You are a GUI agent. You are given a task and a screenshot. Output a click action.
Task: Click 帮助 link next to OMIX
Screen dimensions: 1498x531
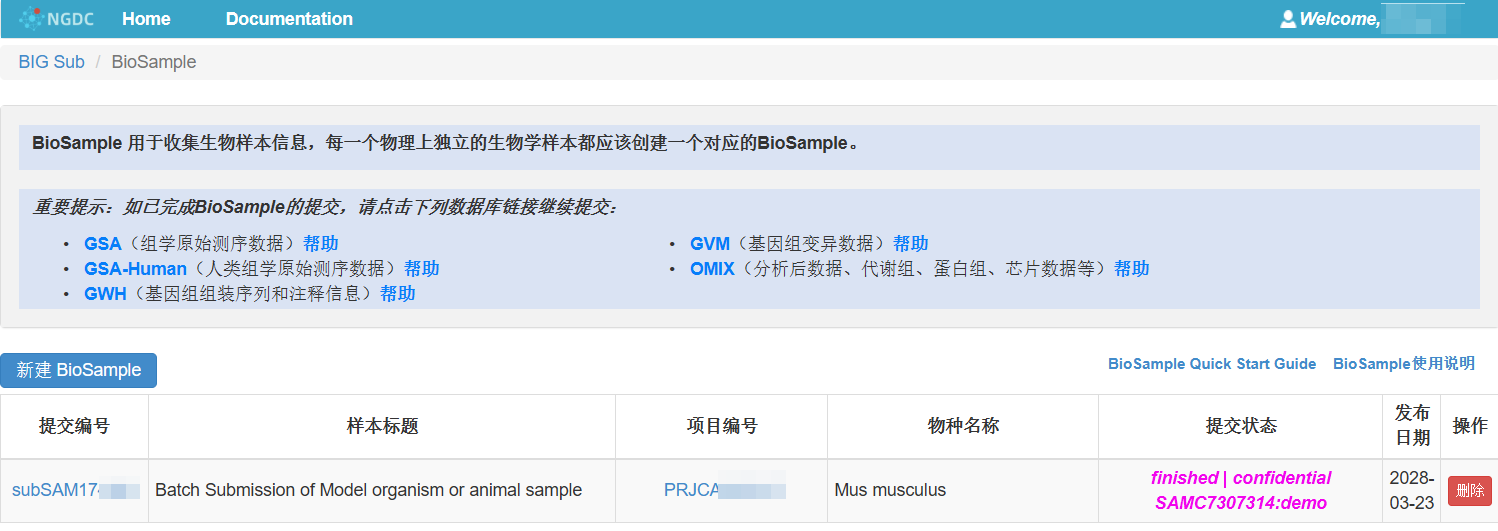[1131, 268]
